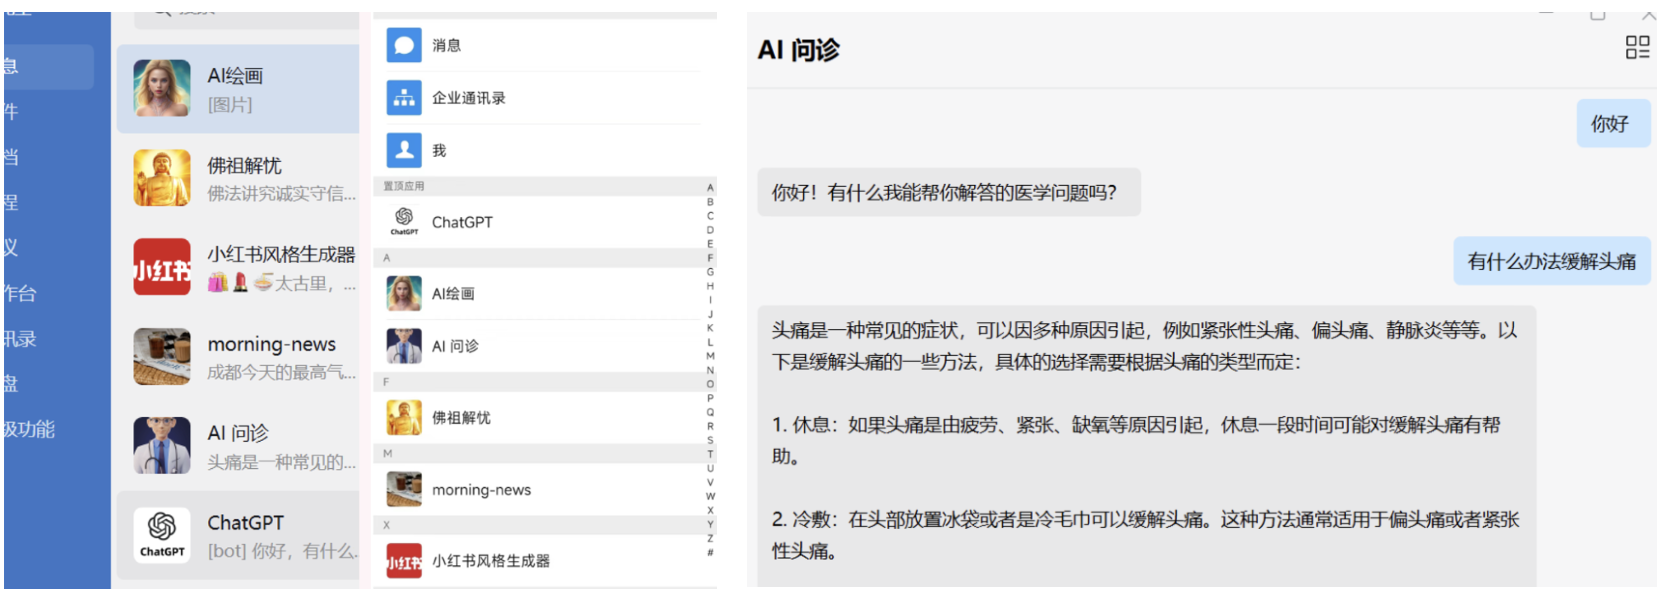Image resolution: width=1672 pixels, height=596 pixels.
Task: Open the ChatGPT bot conversation
Action: pos(238,536)
